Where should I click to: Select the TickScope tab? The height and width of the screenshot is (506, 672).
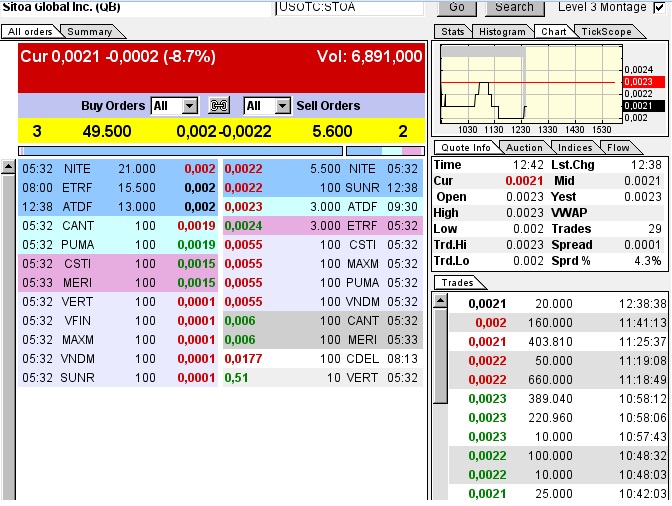tap(607, 32)
